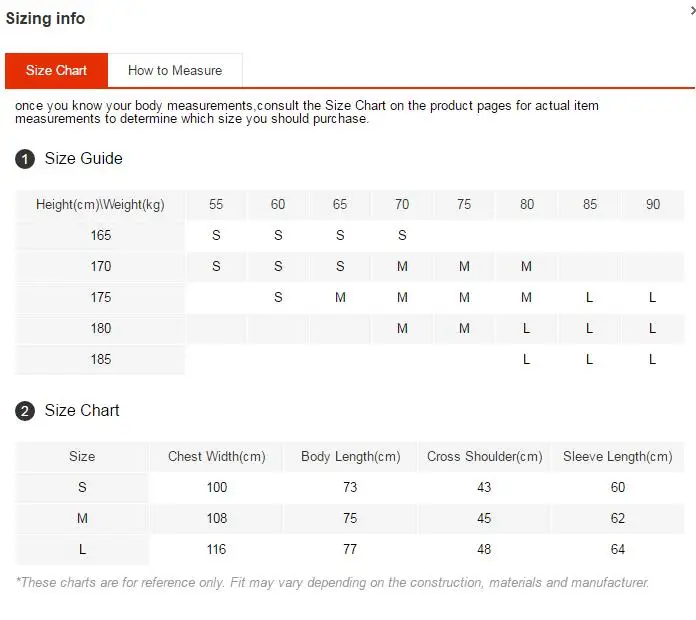Screen dimensions: 696x620
Task: Click the Body Length(cm) column header
Action: 351,457
